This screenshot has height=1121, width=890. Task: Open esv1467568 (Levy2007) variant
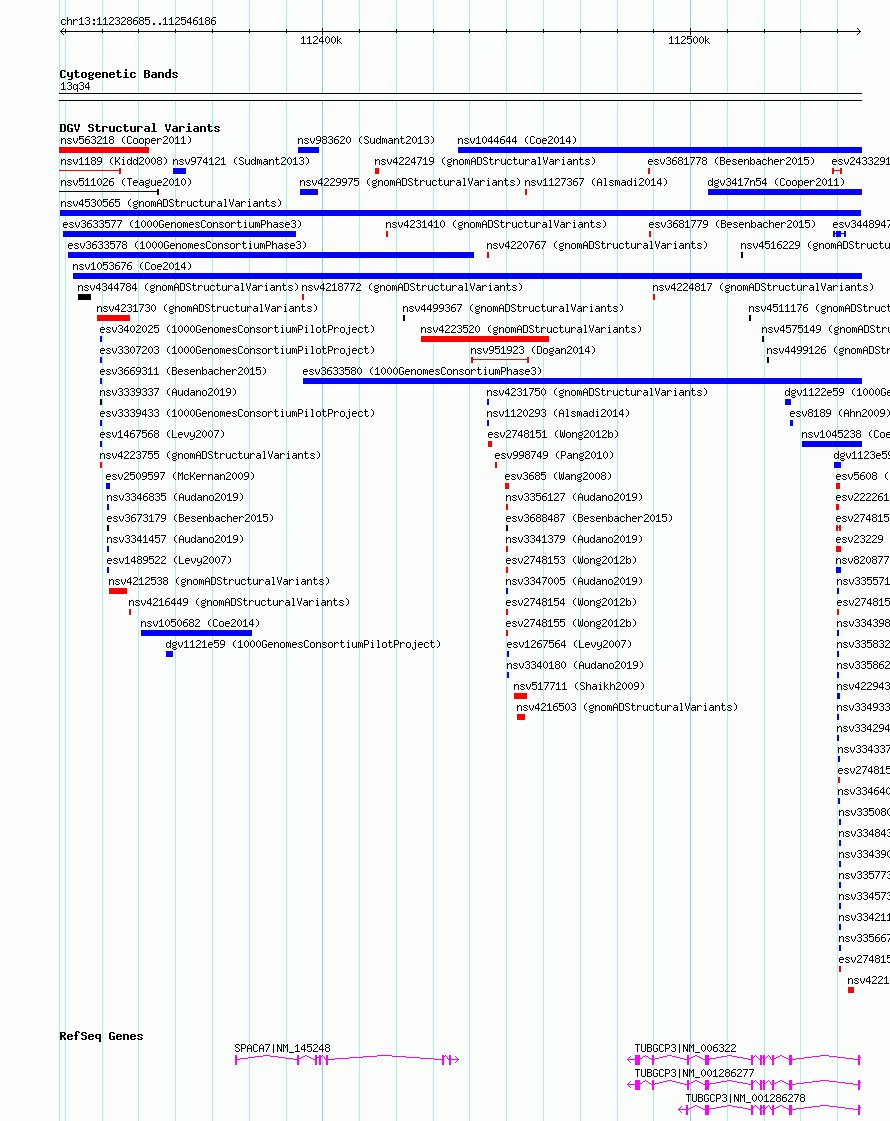point(162,434)
